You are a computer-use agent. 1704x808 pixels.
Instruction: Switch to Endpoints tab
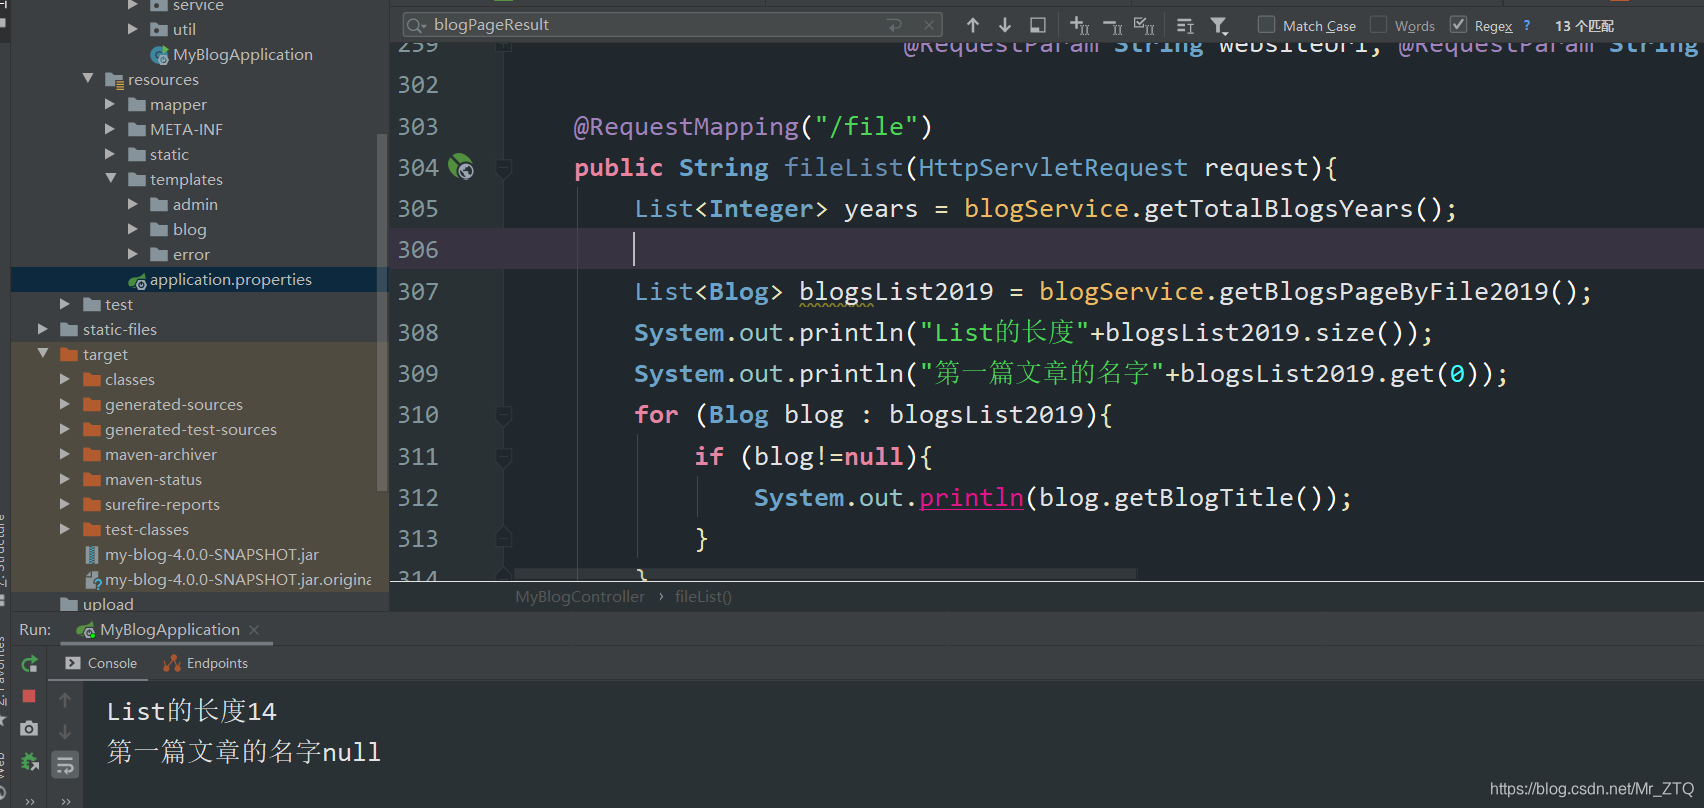click(x=206, y=663)
